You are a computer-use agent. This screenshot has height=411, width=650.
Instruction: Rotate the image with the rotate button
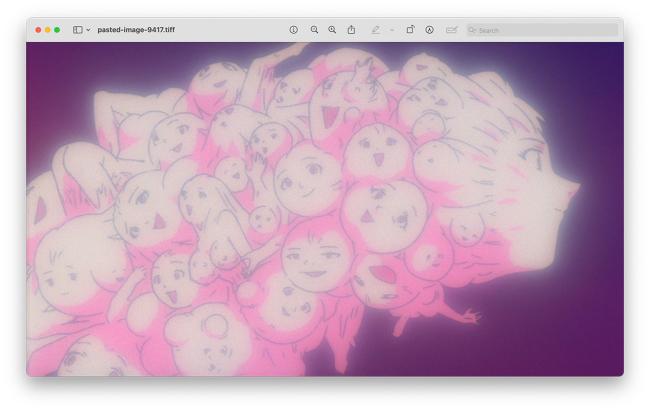click(x=410, y=30)
